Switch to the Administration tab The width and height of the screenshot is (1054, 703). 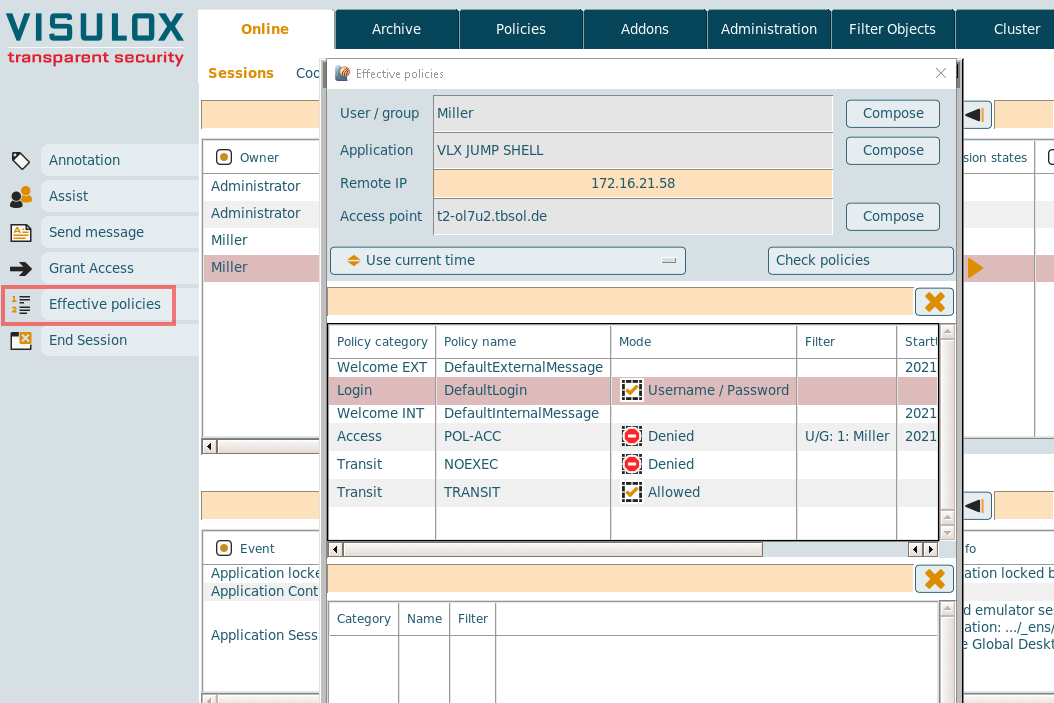click(768, 29)
